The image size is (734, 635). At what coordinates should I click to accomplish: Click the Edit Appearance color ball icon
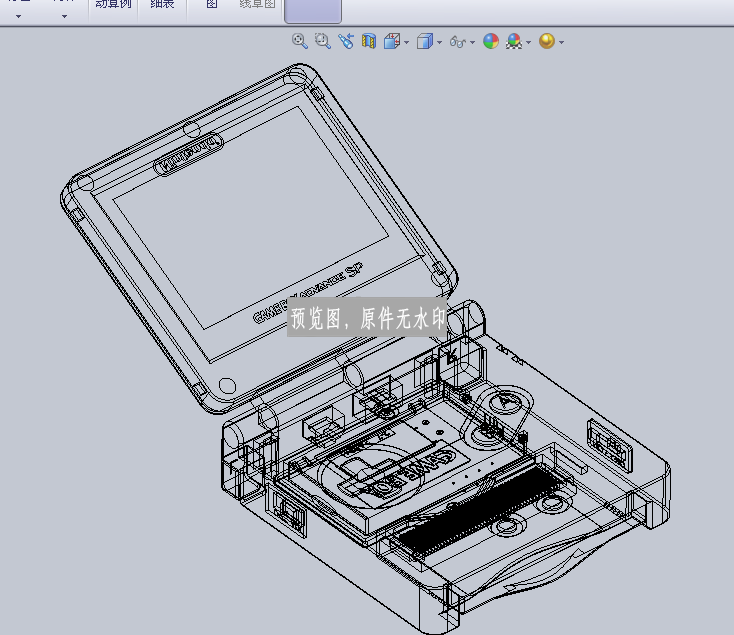(491, 41)
